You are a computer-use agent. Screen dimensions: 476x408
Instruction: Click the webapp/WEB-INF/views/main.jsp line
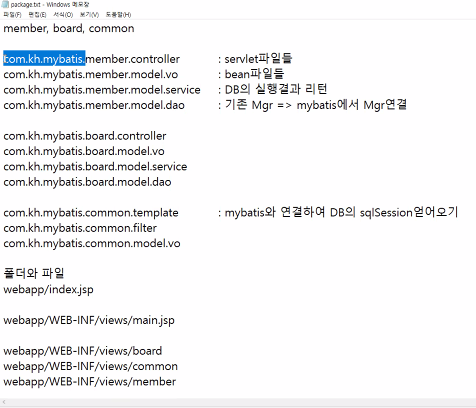[x=89, y=320]
